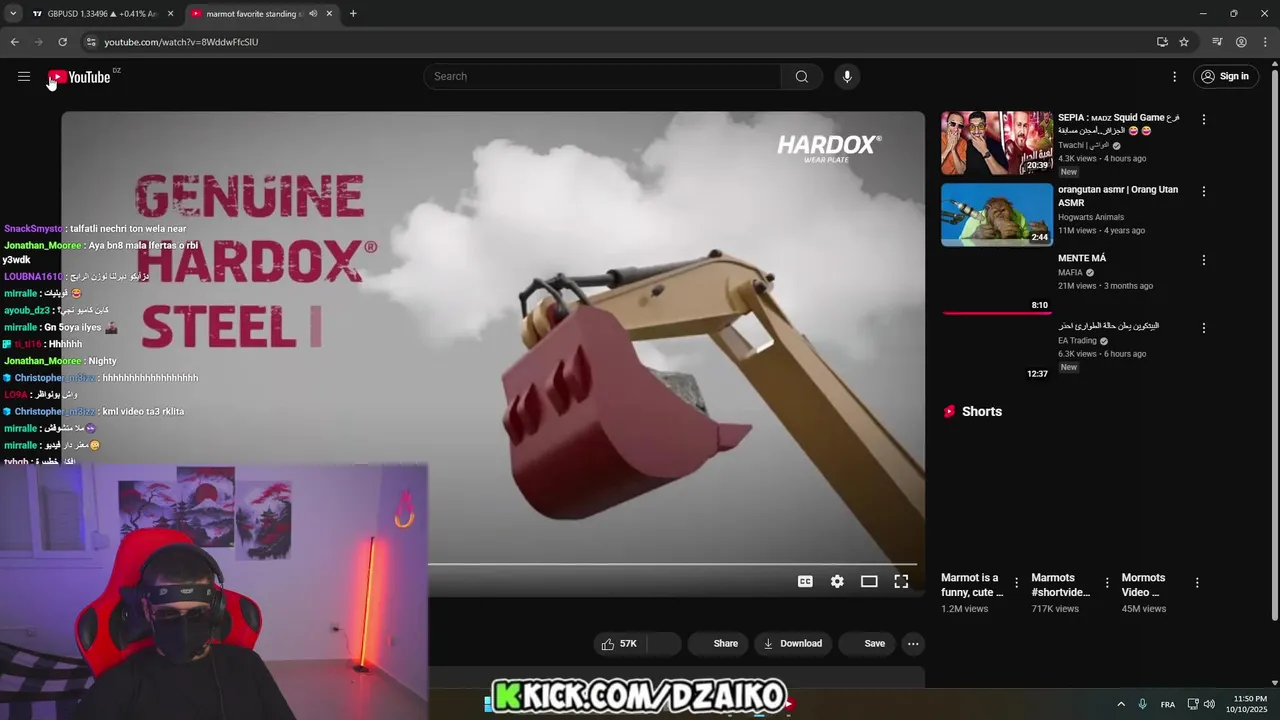
Task: Seek in the video progress bar
Action: click(x=672, y=565)
